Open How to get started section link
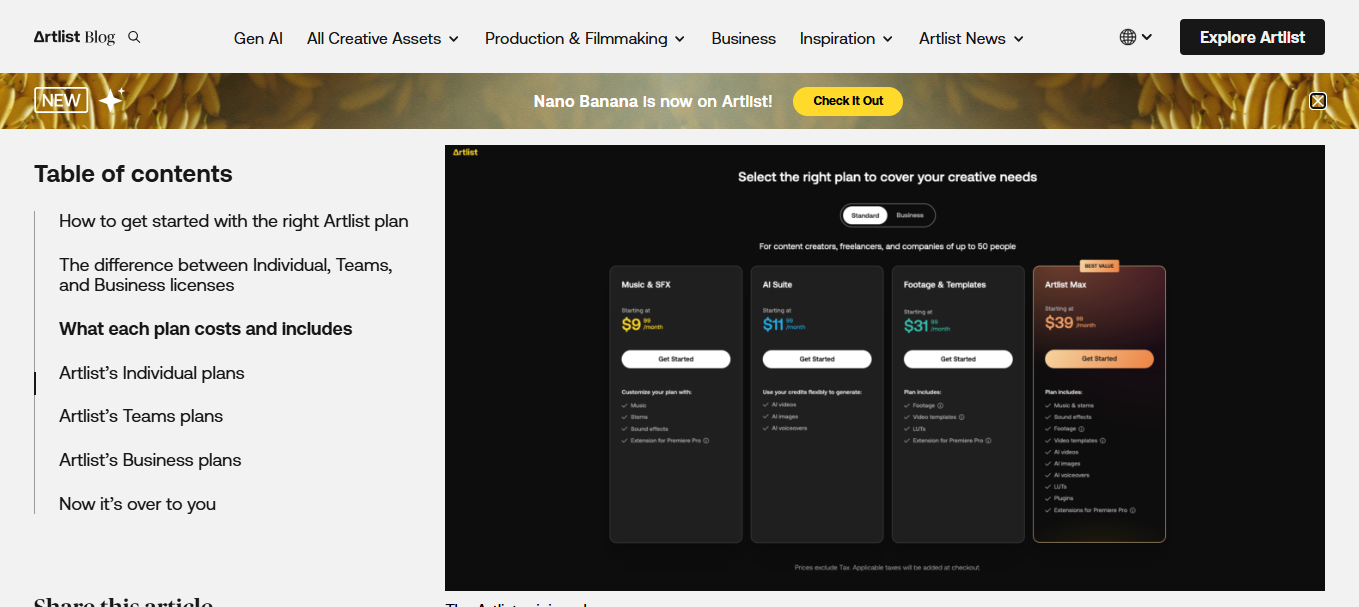The image size is (1359, 607). (x=233, y=221)
